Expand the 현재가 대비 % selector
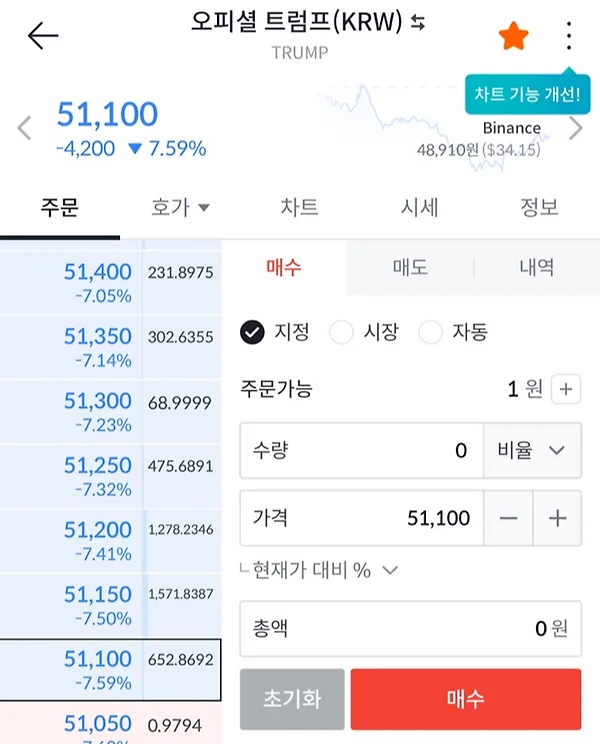This screenshot has height=744, width=600. (x=319, y=570)
